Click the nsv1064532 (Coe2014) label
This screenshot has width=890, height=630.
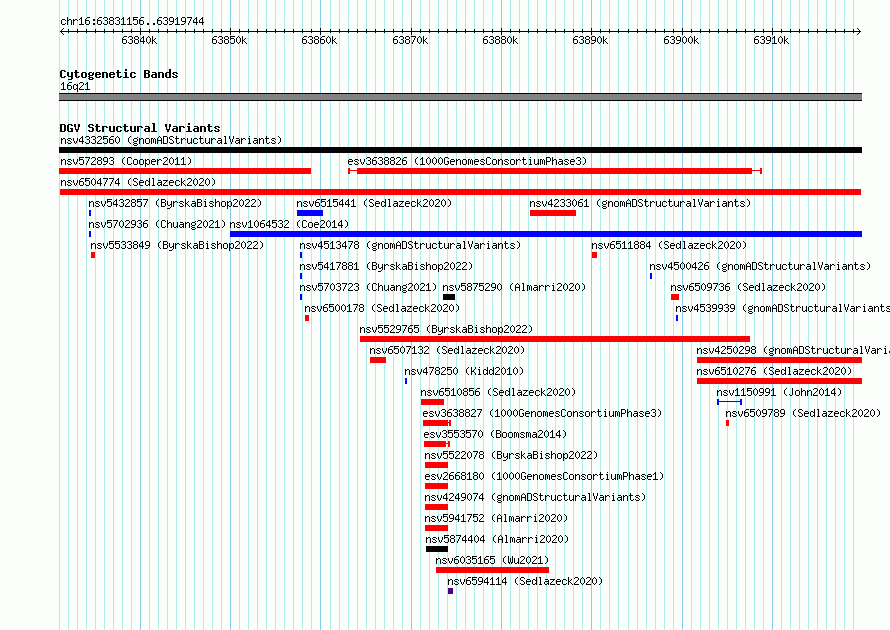(x=289, y=224)
